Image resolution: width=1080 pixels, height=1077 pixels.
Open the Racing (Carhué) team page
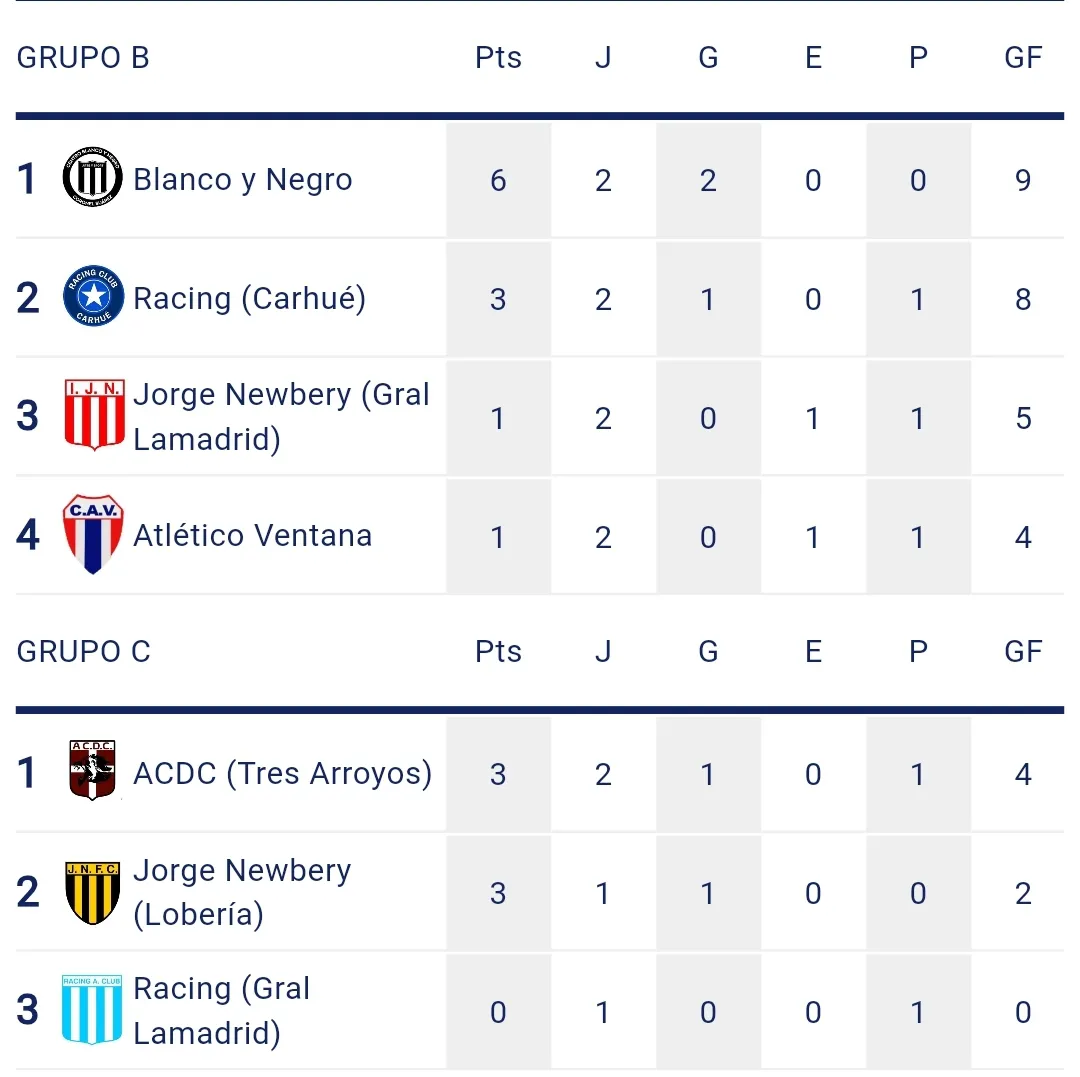coord(249,298)
